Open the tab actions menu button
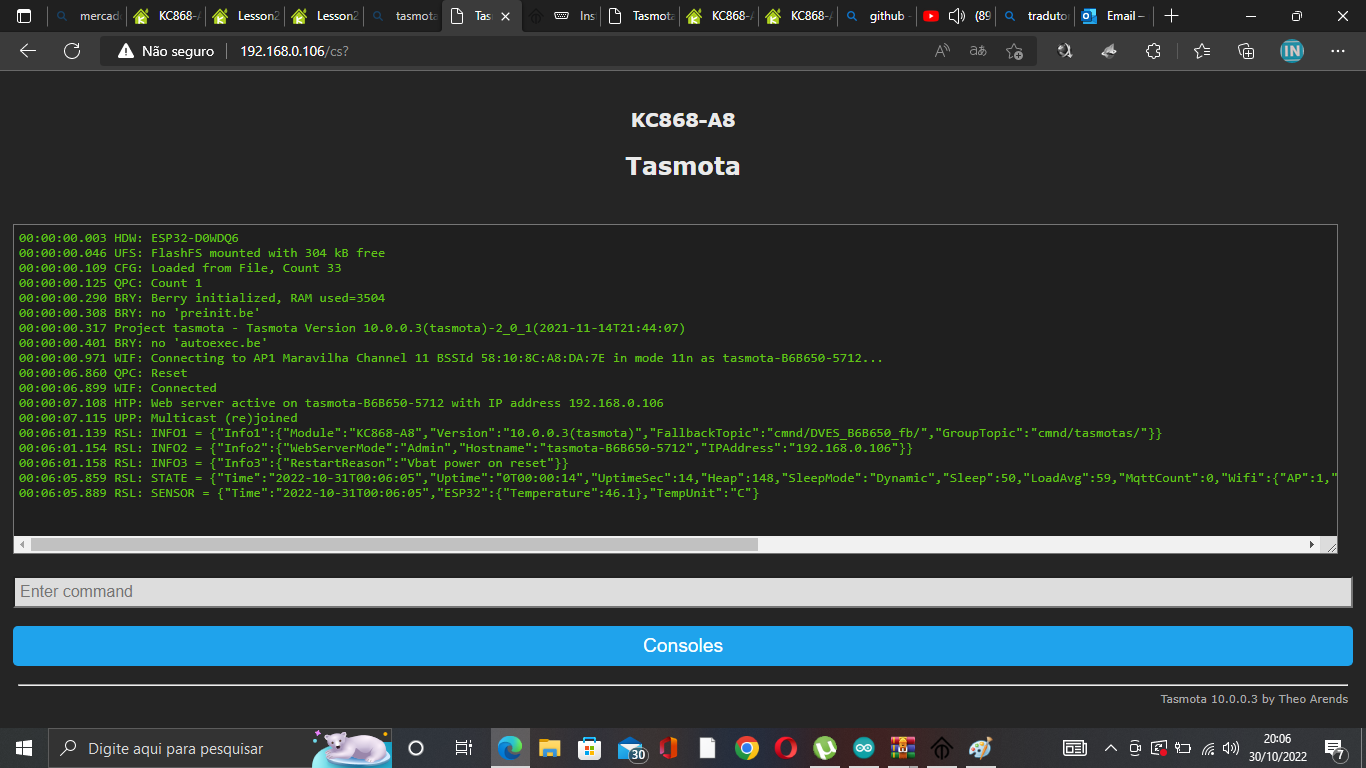 (x=24, y=16)
